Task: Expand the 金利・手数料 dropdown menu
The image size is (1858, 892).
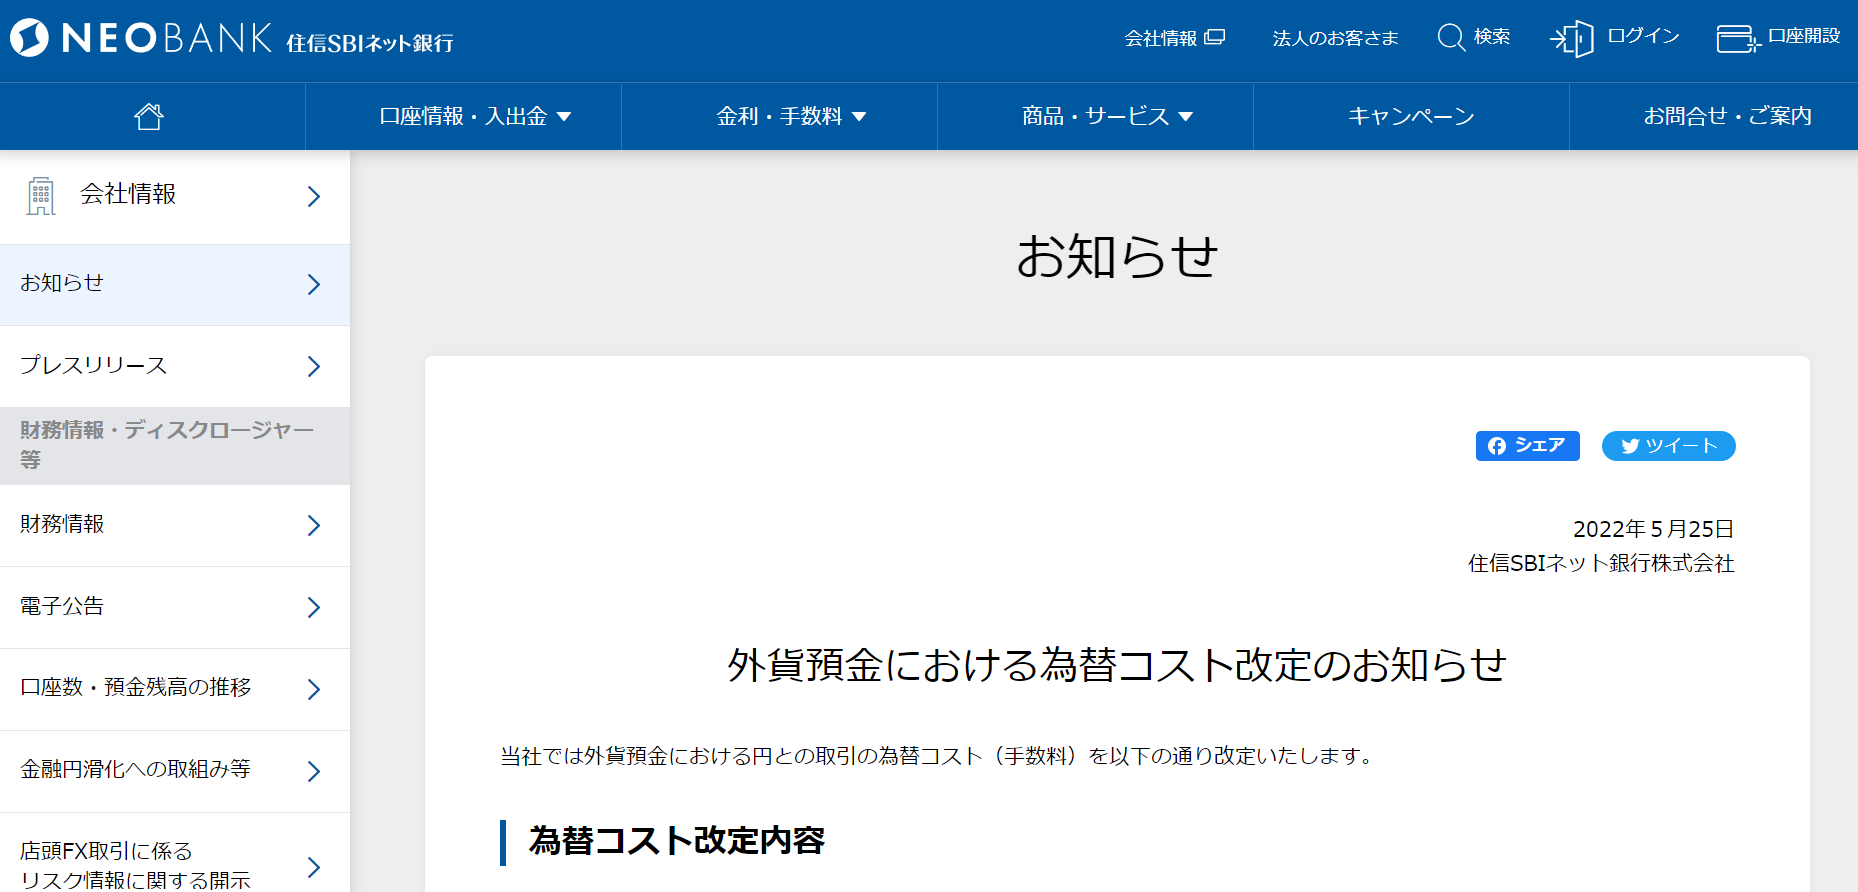Action: point(790,116)
